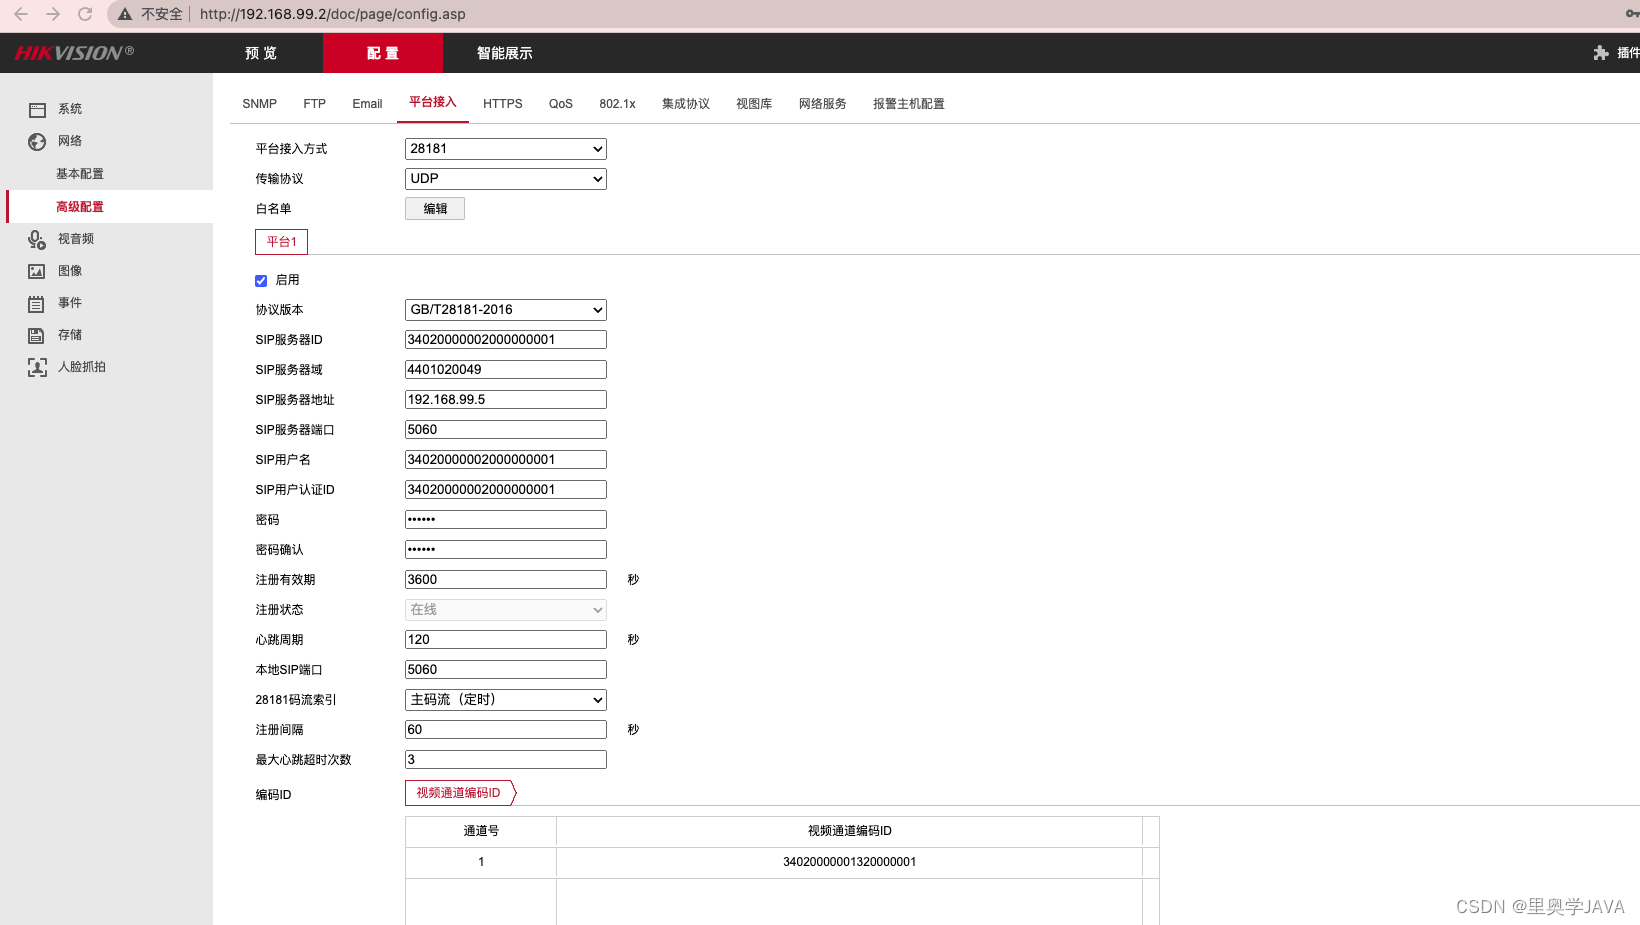This screenshot has height=925, width=1640.
Task: Open 事件 in the sidebar
Action: click(x=70, y=303)
